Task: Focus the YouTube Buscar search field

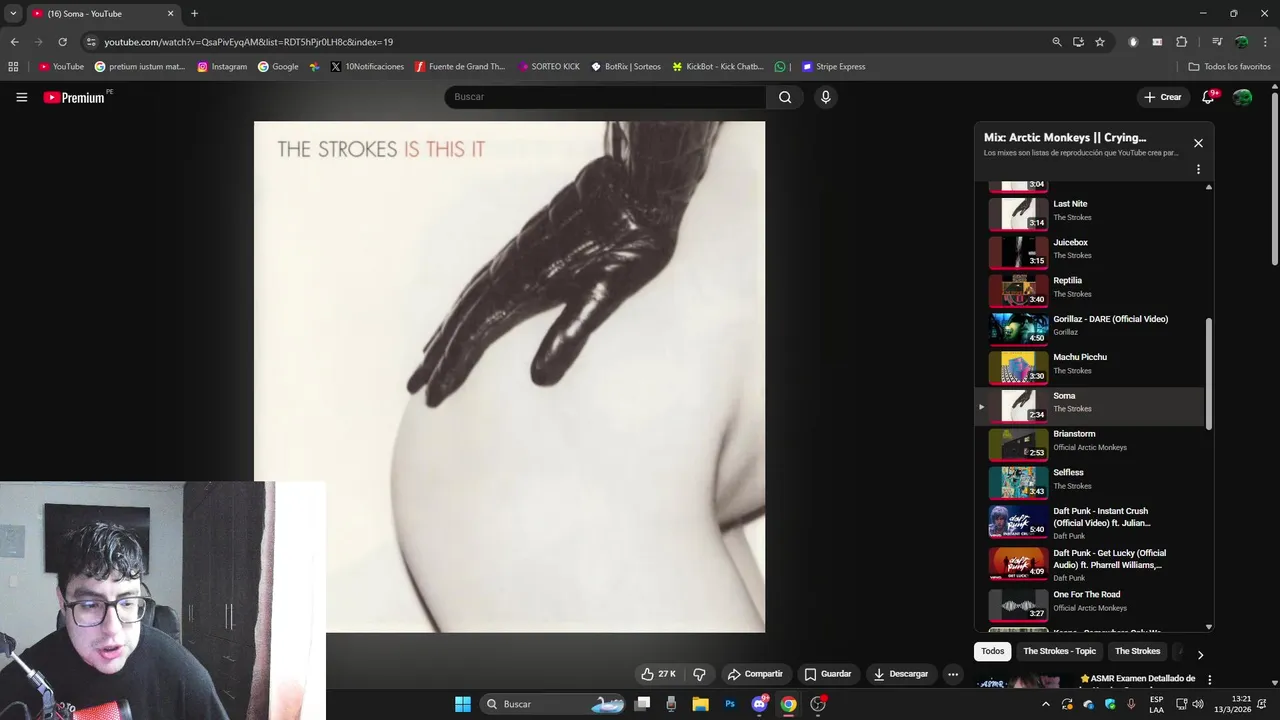Action: click(605, 97)
